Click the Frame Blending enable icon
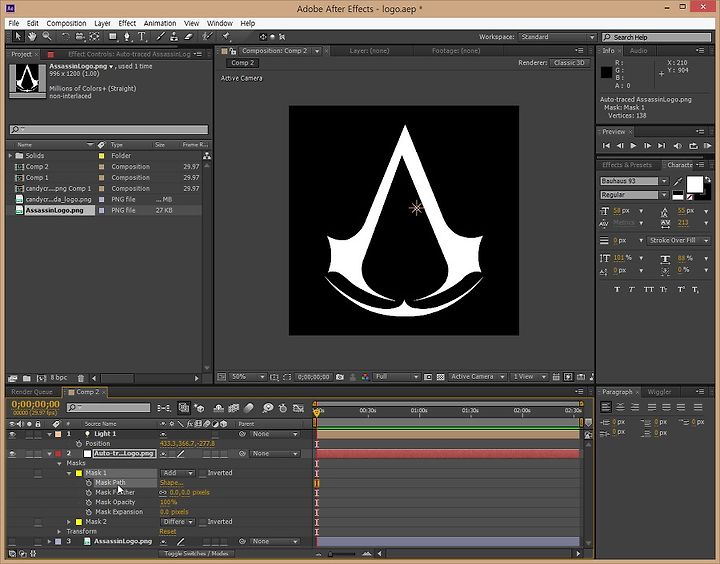Screen dimensions: 720x564 [x=233, y=408]
